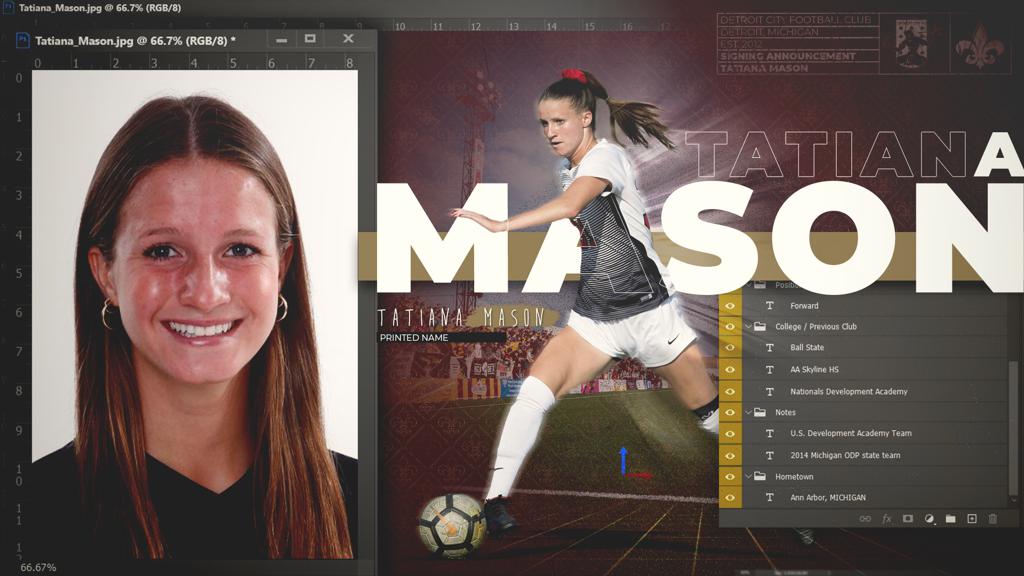Click the T icon of 2014 Michigan ODP state team layer
This screenshot has height=576, width=1024.
[770, 456]
